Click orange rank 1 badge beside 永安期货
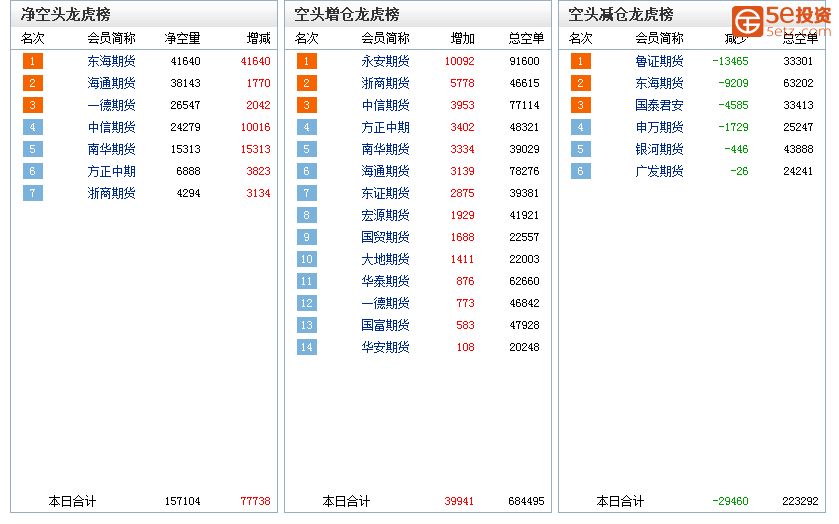Image resolution: width=839 pixels, height=524 pixels. (x=307, y=61)
